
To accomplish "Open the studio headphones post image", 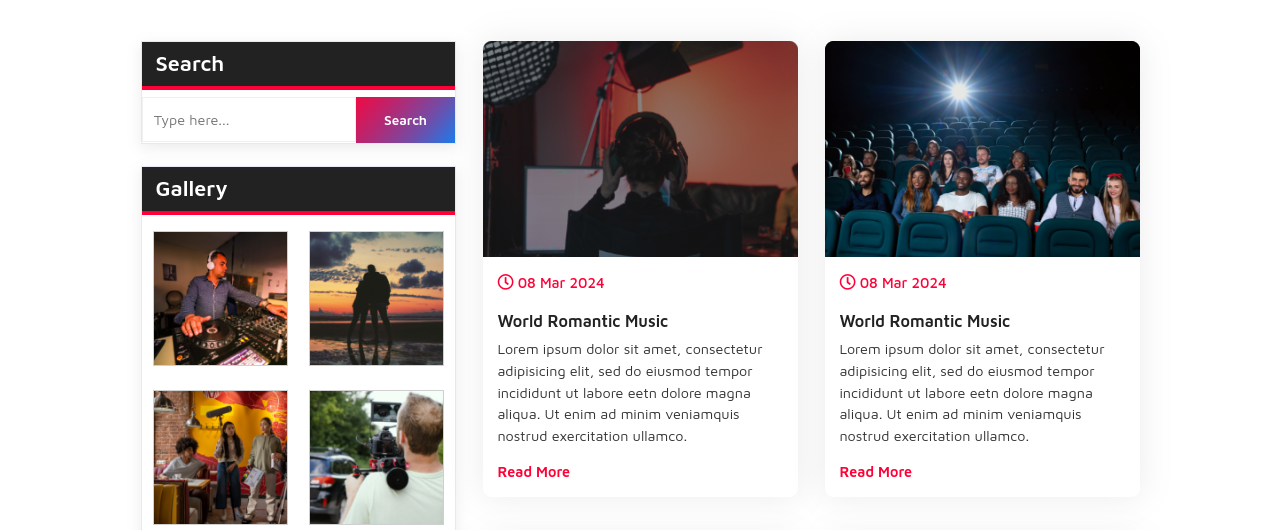I will [x=640, y=149].
